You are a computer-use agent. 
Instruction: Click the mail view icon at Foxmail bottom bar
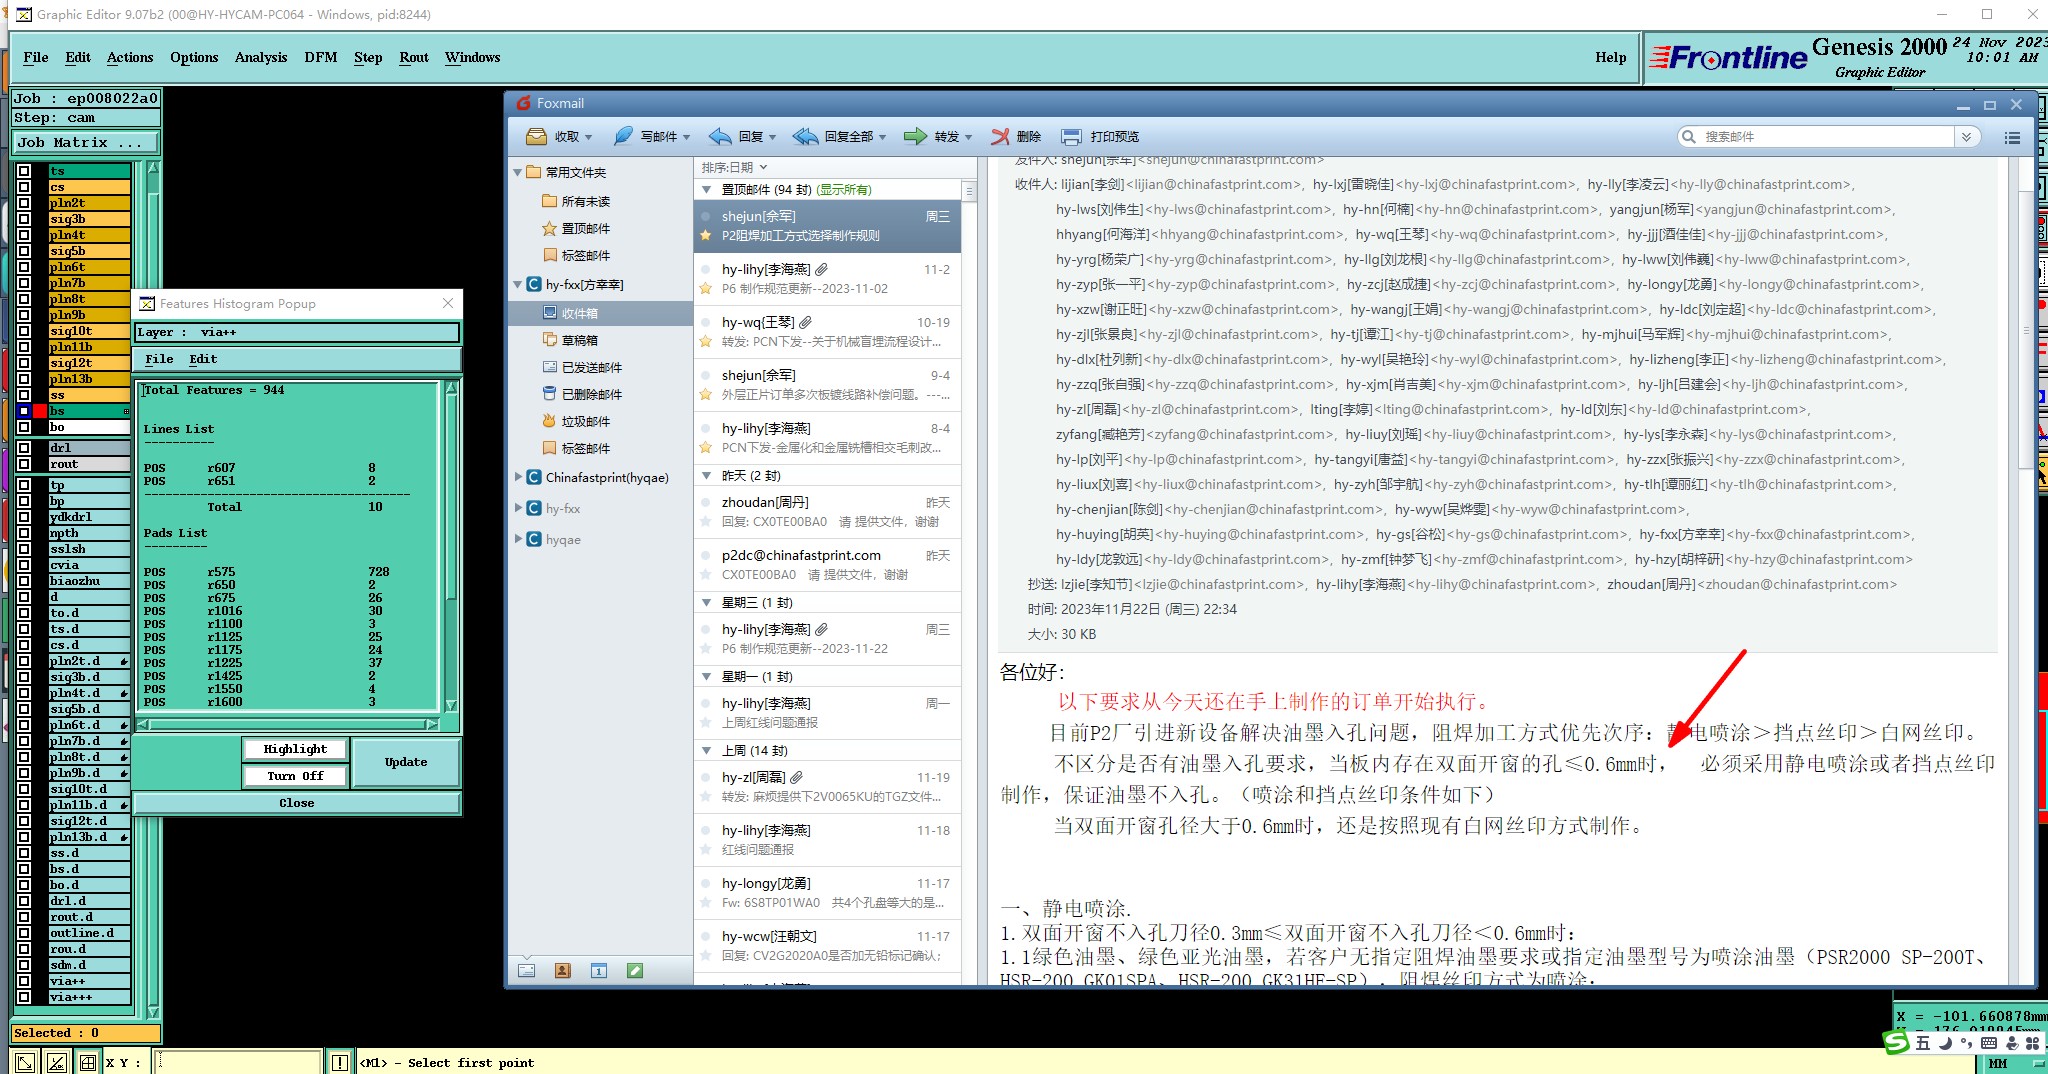click(x=527, y=970)
